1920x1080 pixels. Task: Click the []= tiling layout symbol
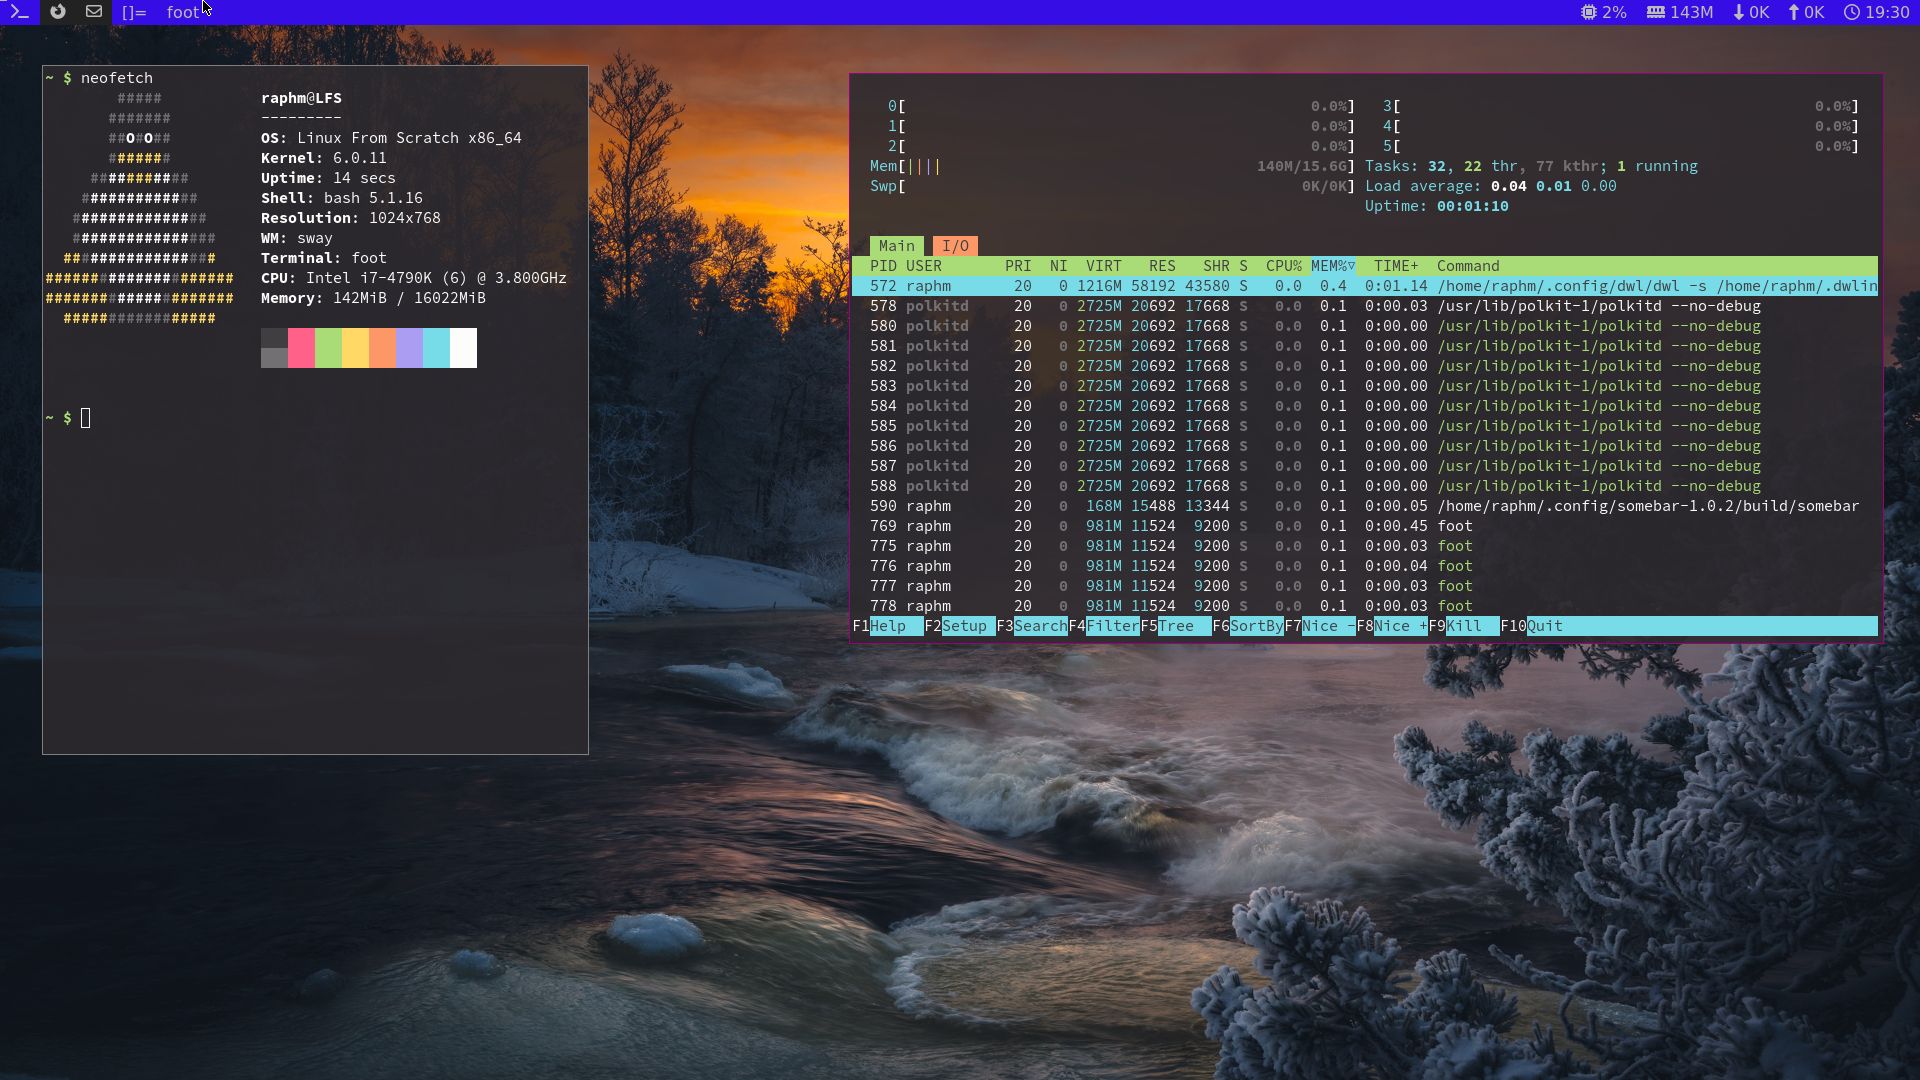134,12
